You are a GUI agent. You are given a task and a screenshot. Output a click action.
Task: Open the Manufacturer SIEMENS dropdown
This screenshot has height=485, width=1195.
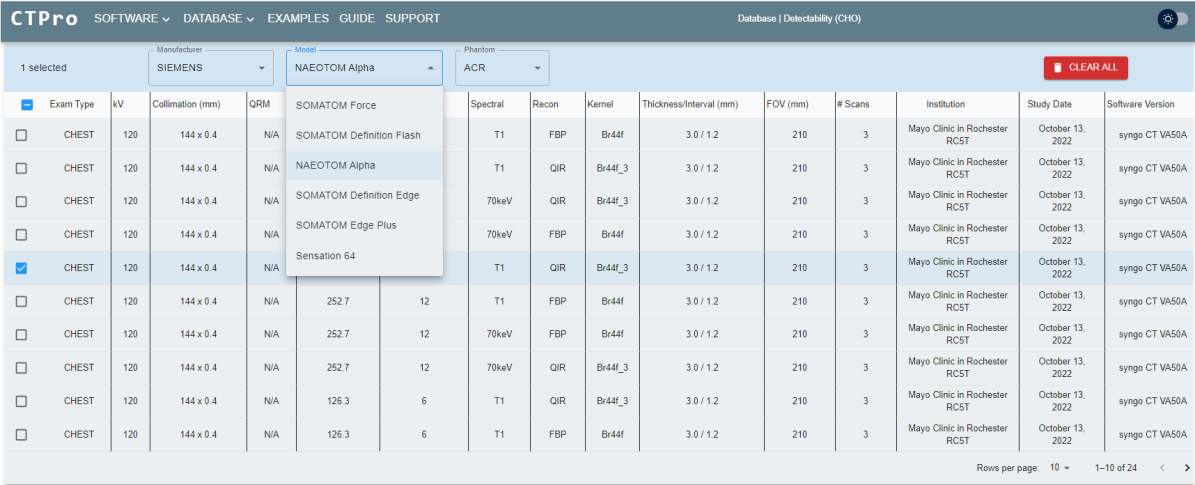tap(212, 68)
